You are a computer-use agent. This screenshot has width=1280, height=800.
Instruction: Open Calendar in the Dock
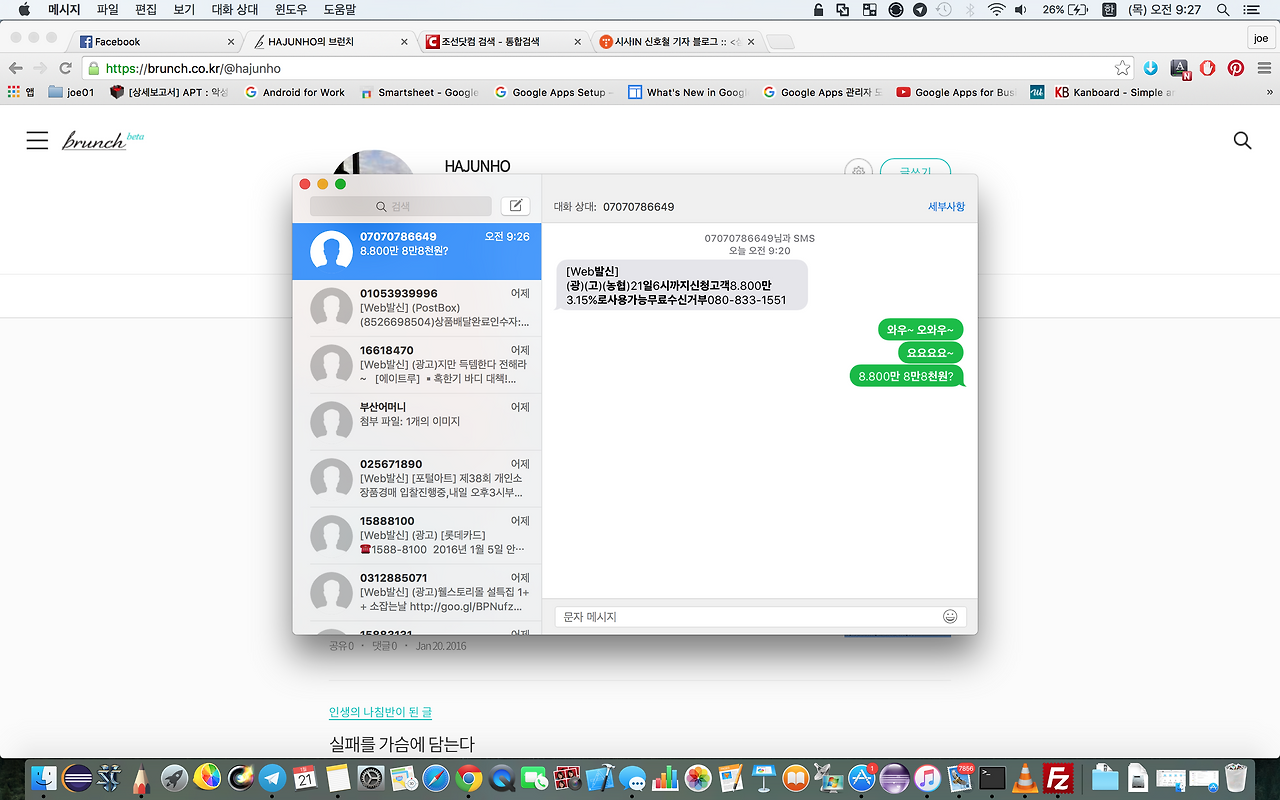[x=305, y=778]
